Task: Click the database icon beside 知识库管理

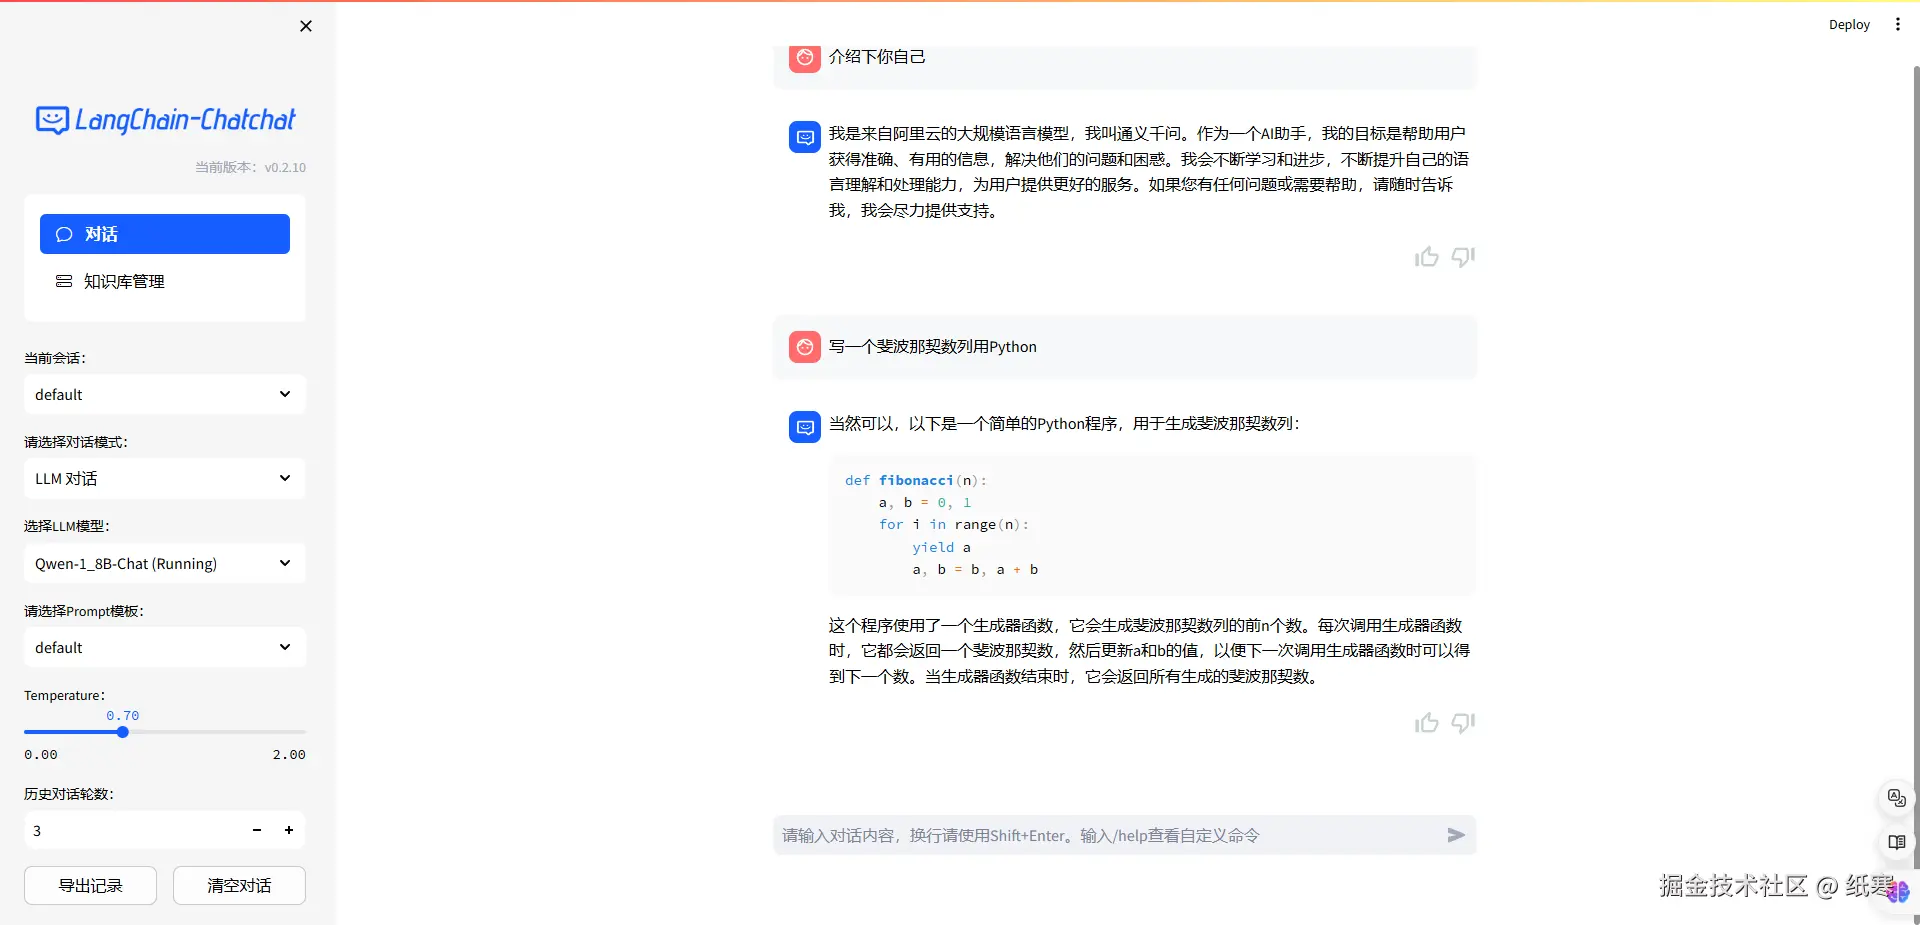Action: 64,282
